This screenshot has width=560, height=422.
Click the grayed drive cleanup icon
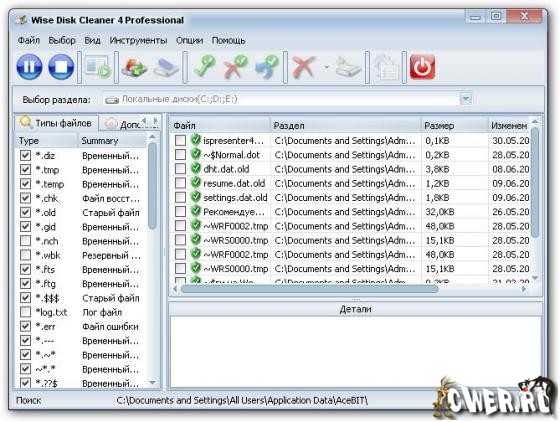point(349,67)
